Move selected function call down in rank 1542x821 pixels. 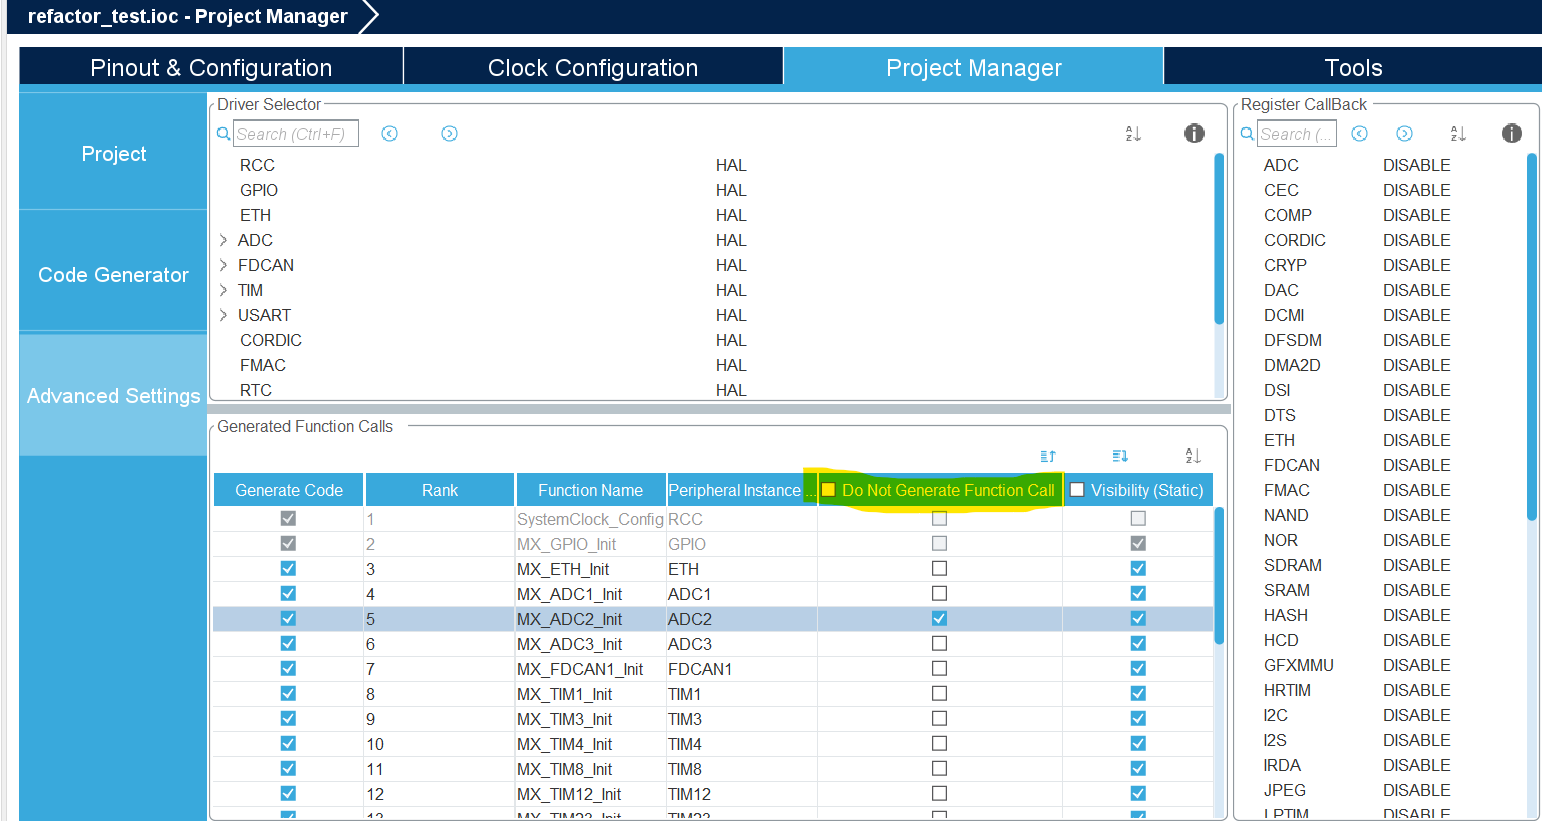pyautogui.click(x=1120, y=456)
